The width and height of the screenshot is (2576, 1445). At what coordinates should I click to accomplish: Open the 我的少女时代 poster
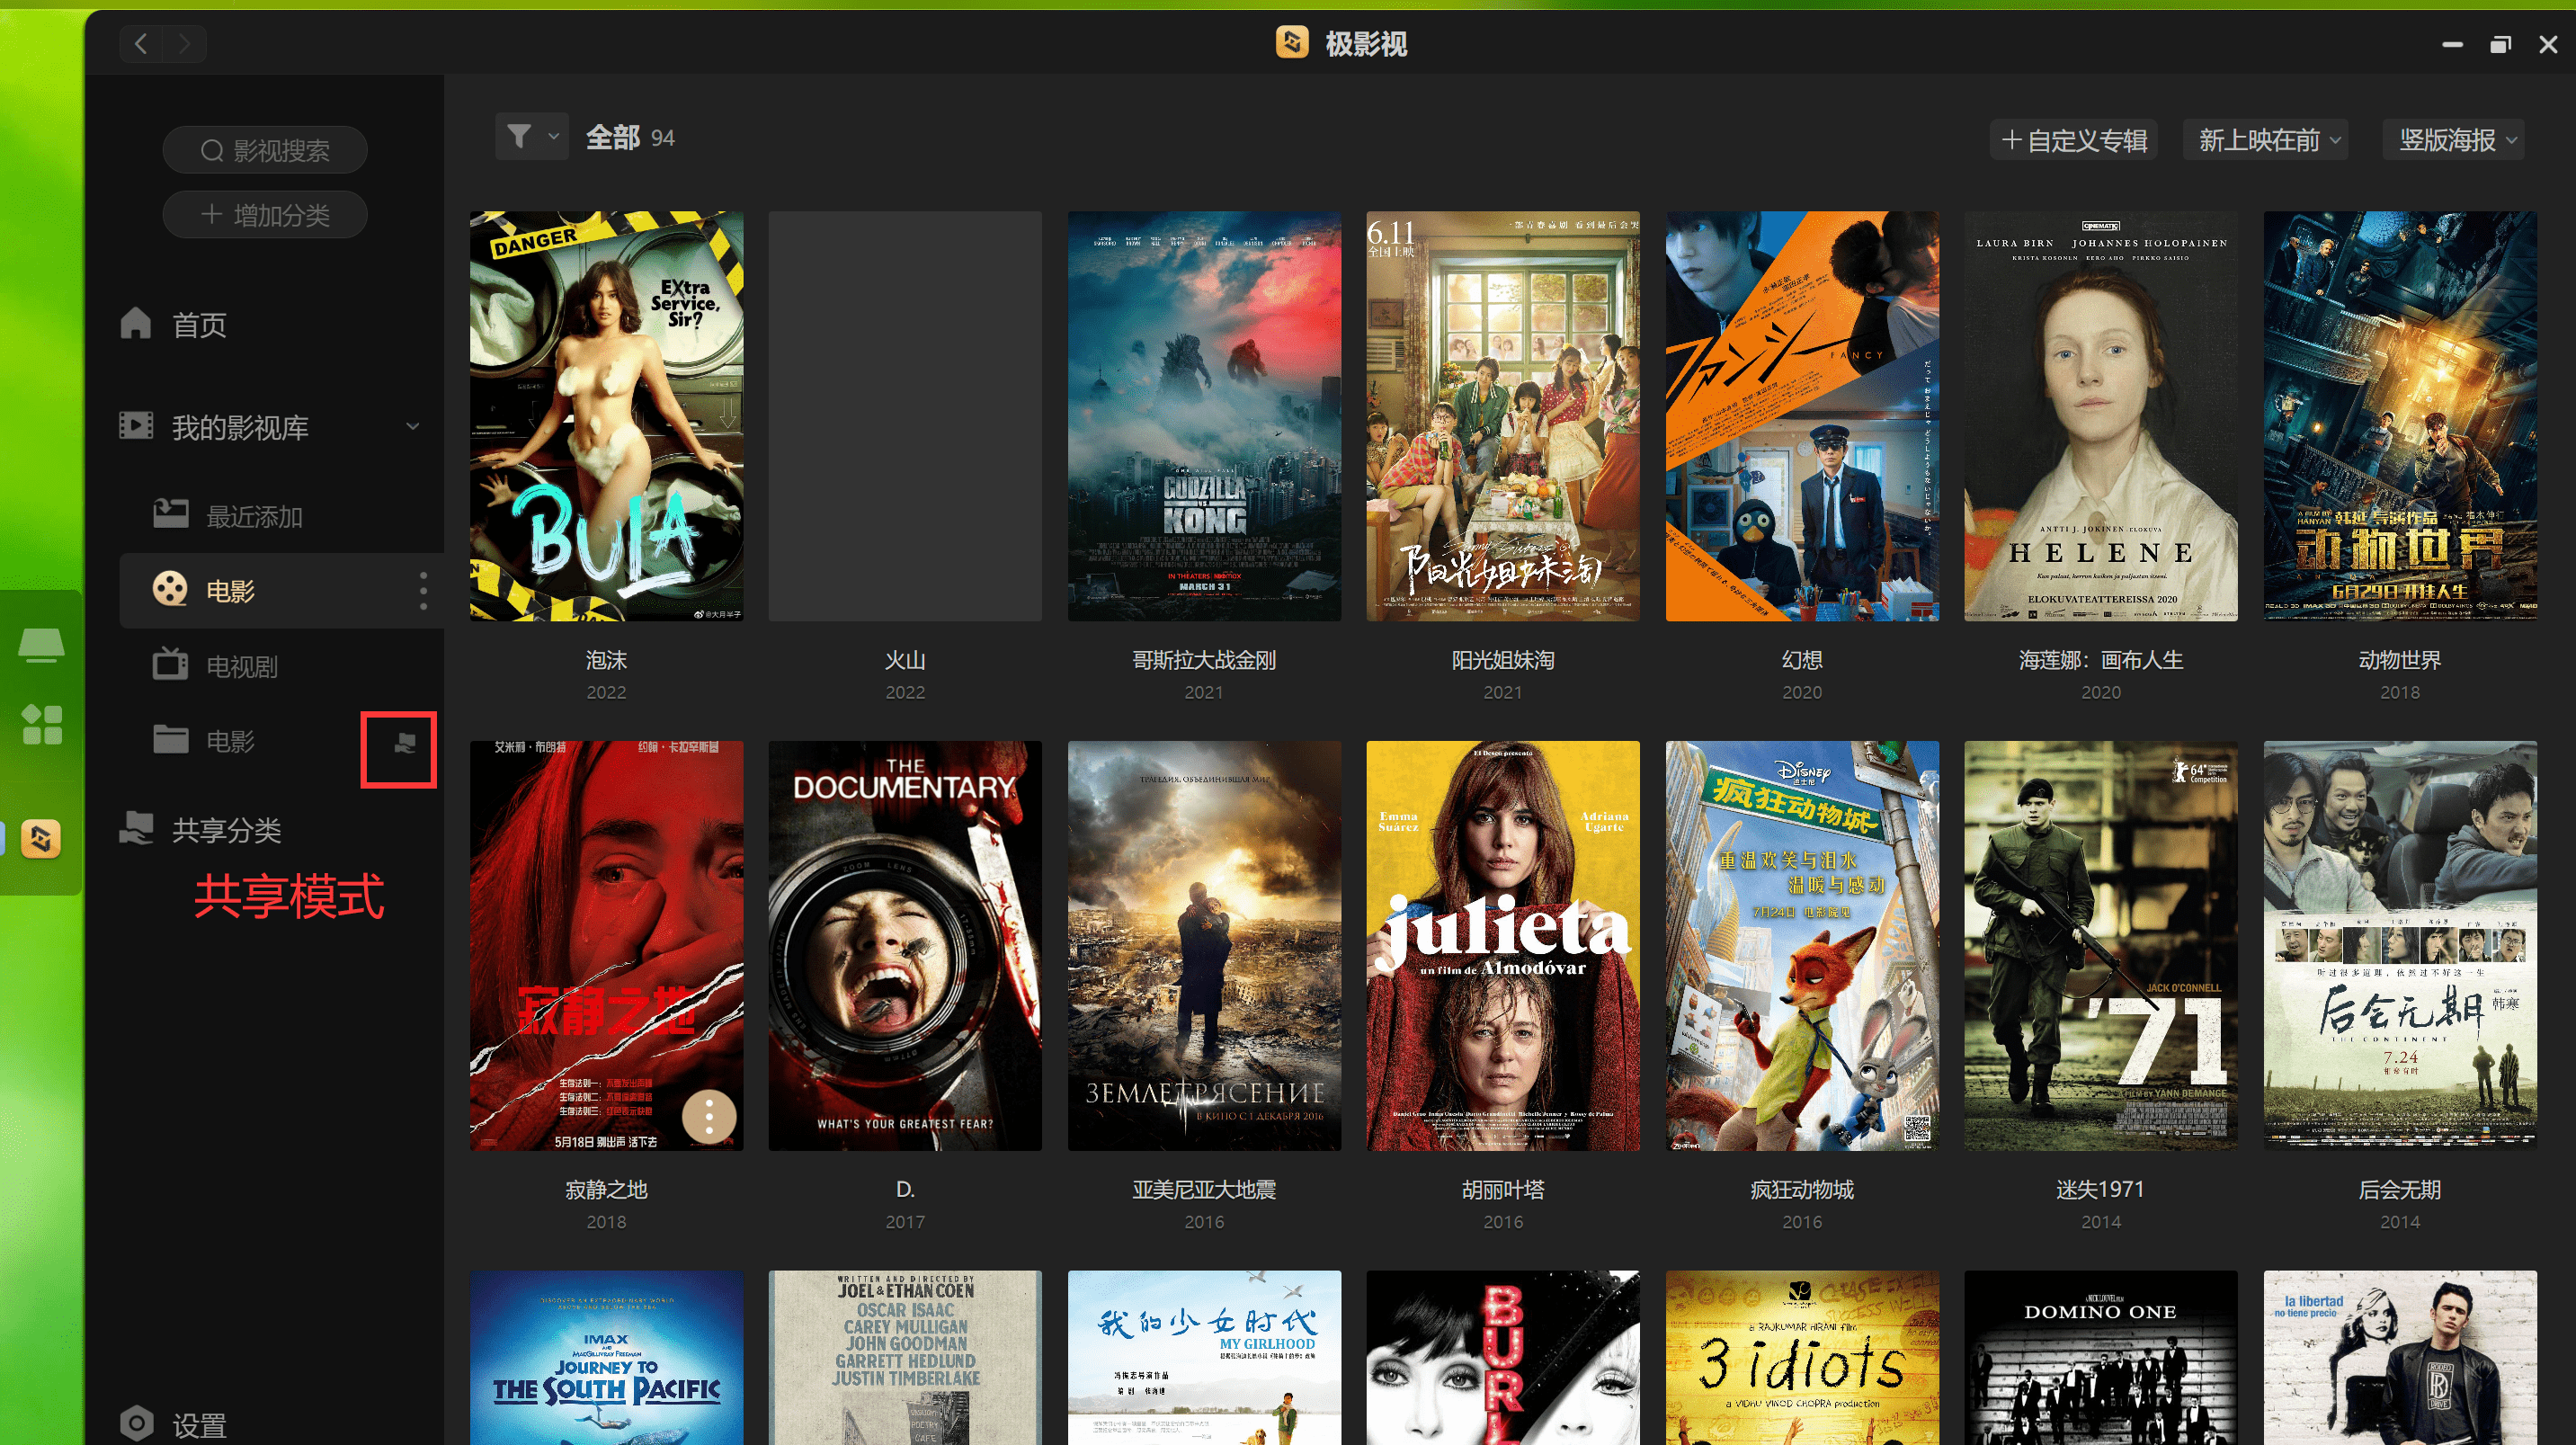tap(1204, 1358)
